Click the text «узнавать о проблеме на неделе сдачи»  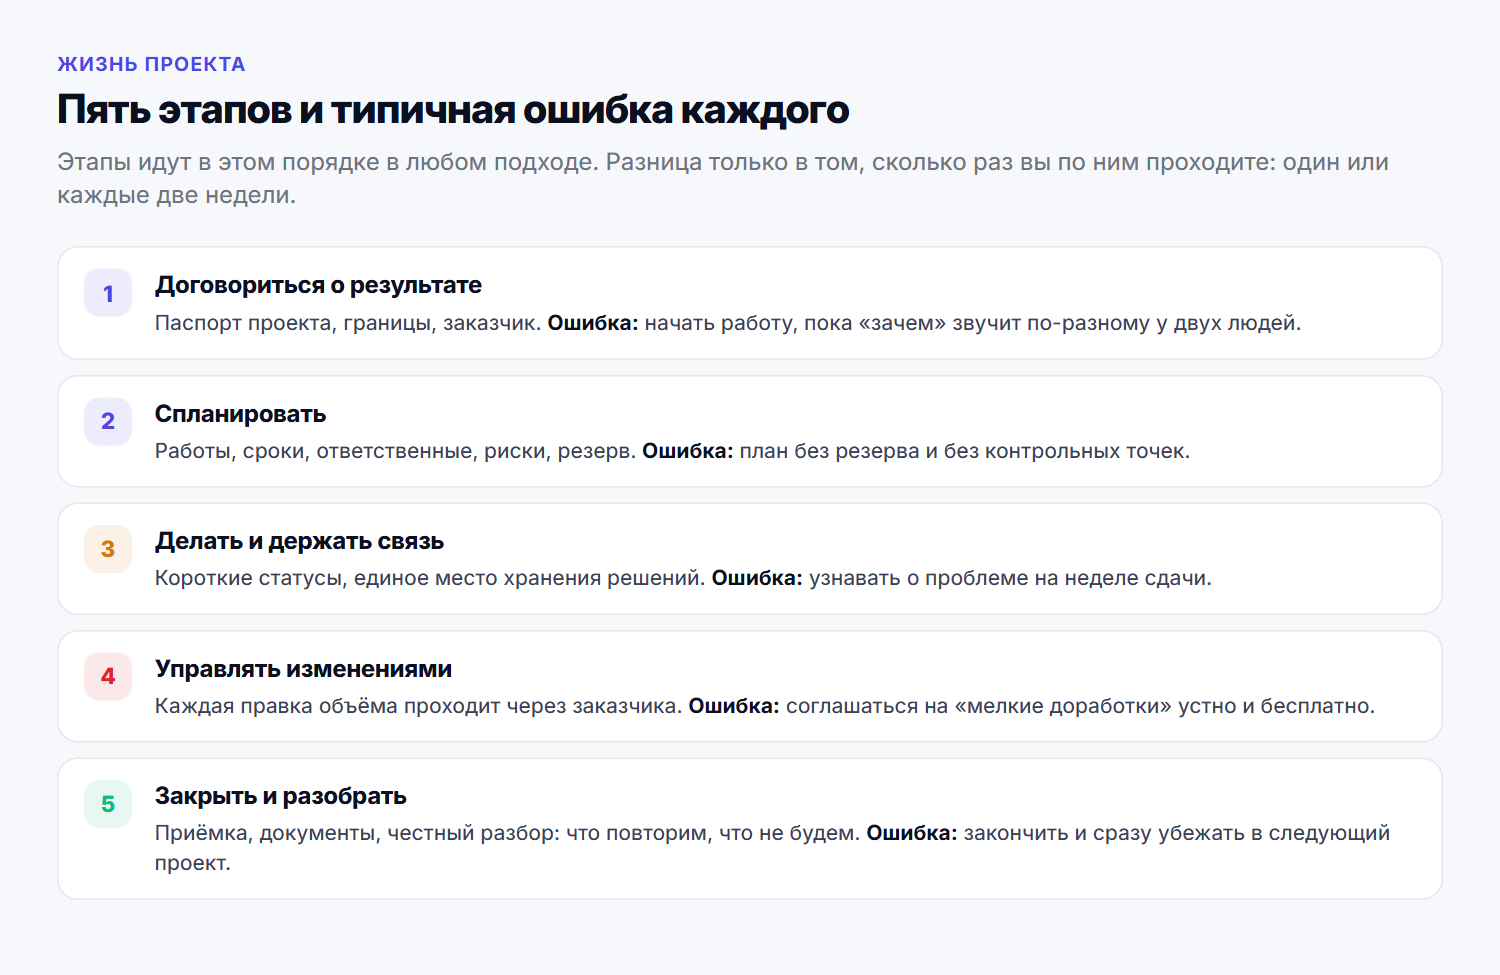pyautogui.click(x=1010, y=578)
